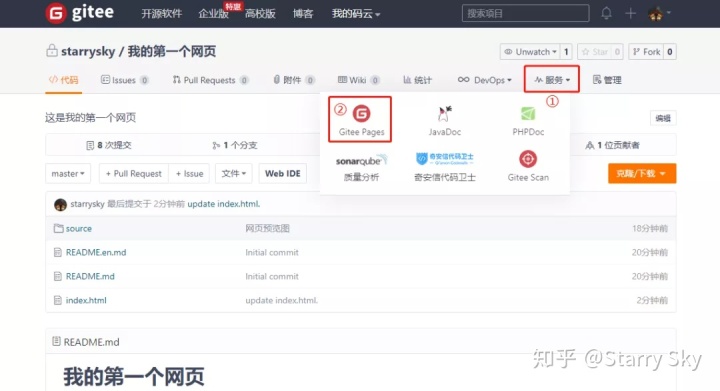The height and width of the screenshot is (391, 720).
Task: Expand the 服务 dropdown menu
Action: [552, 80]
